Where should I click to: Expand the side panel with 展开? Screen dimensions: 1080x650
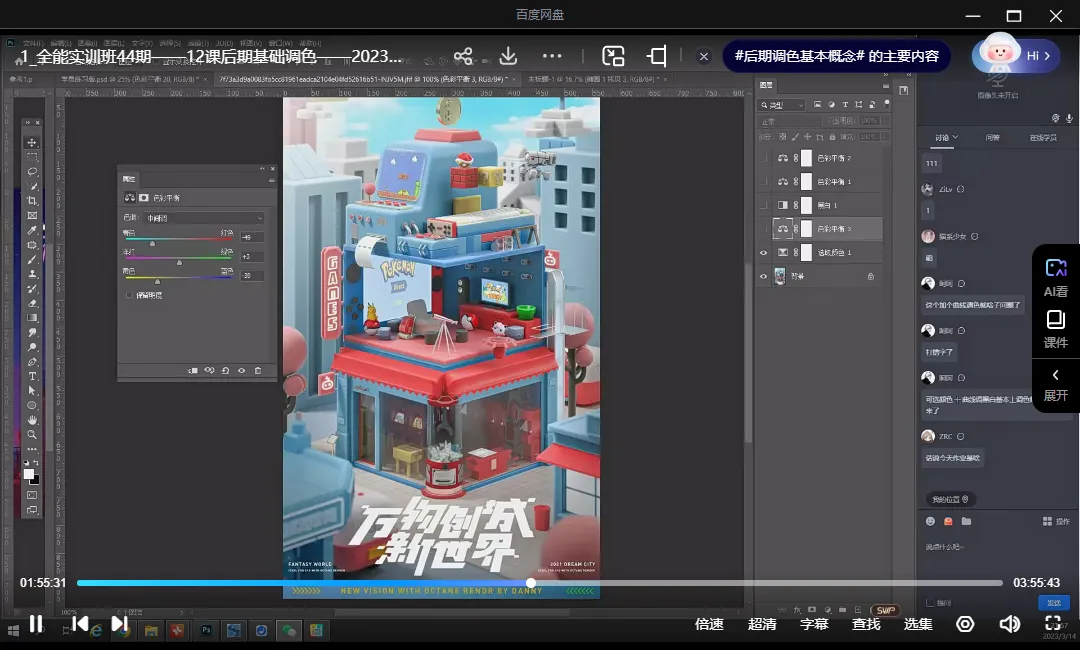click(1056, 384)
